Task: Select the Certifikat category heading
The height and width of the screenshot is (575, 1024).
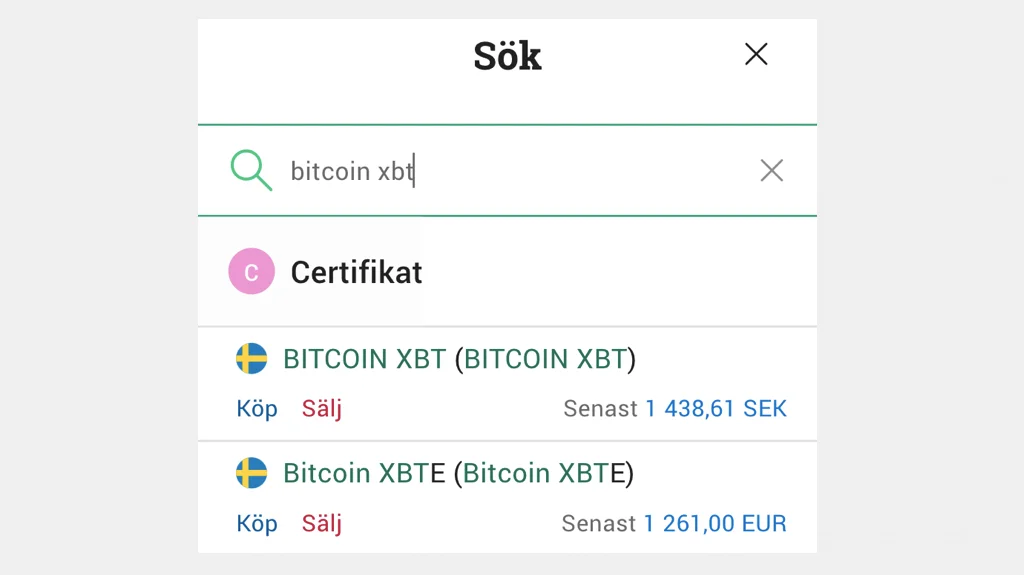Action: pyautogui.click(x=356, y=272)
